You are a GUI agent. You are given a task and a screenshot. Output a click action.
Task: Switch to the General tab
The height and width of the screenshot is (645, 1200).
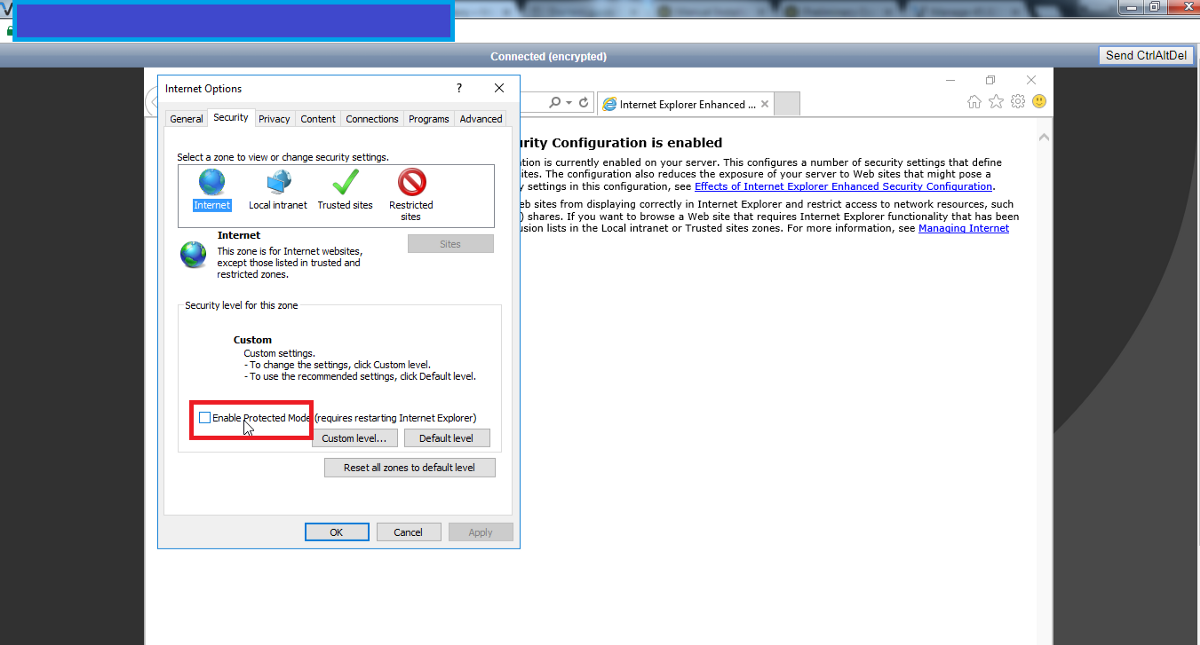(x=186, y=119)
